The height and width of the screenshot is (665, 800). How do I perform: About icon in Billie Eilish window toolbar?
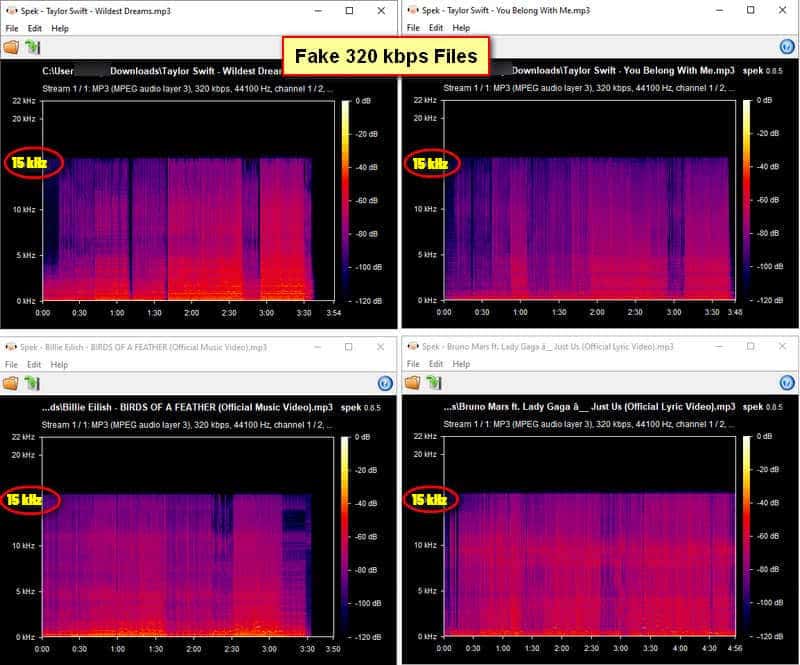[385, 383]
